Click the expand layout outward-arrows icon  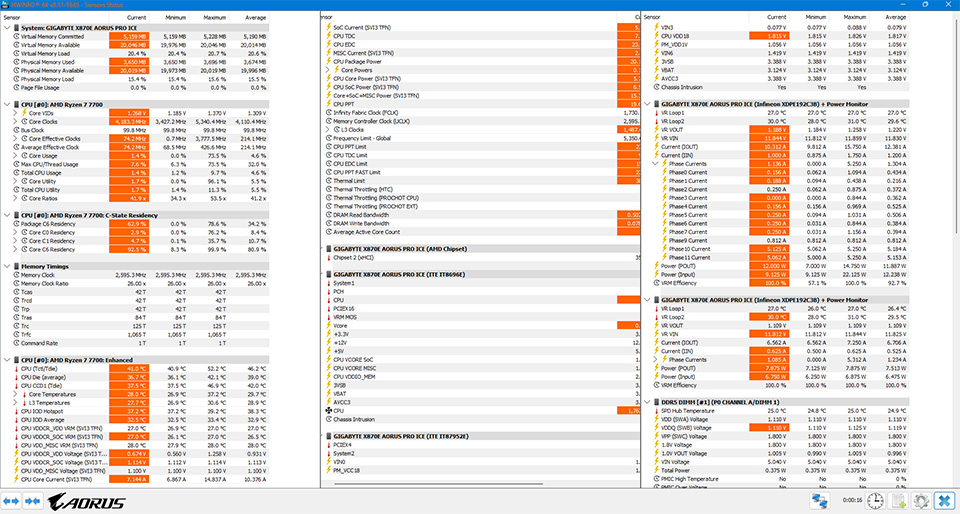point(12,500)
